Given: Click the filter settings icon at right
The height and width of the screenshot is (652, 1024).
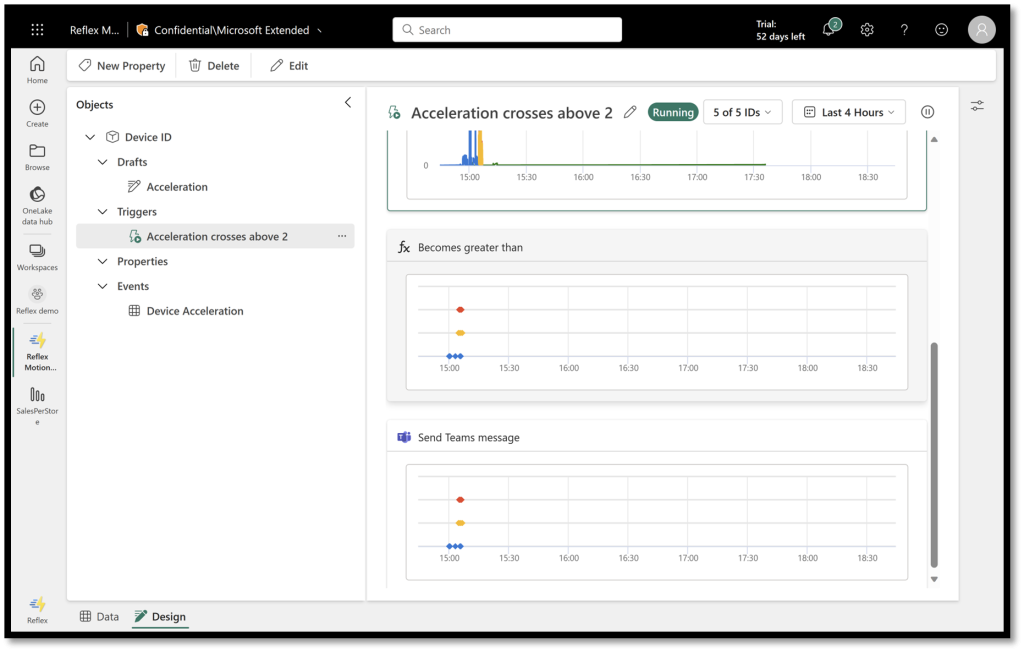Looking at the screenshot, I should (x=977, y=105).
